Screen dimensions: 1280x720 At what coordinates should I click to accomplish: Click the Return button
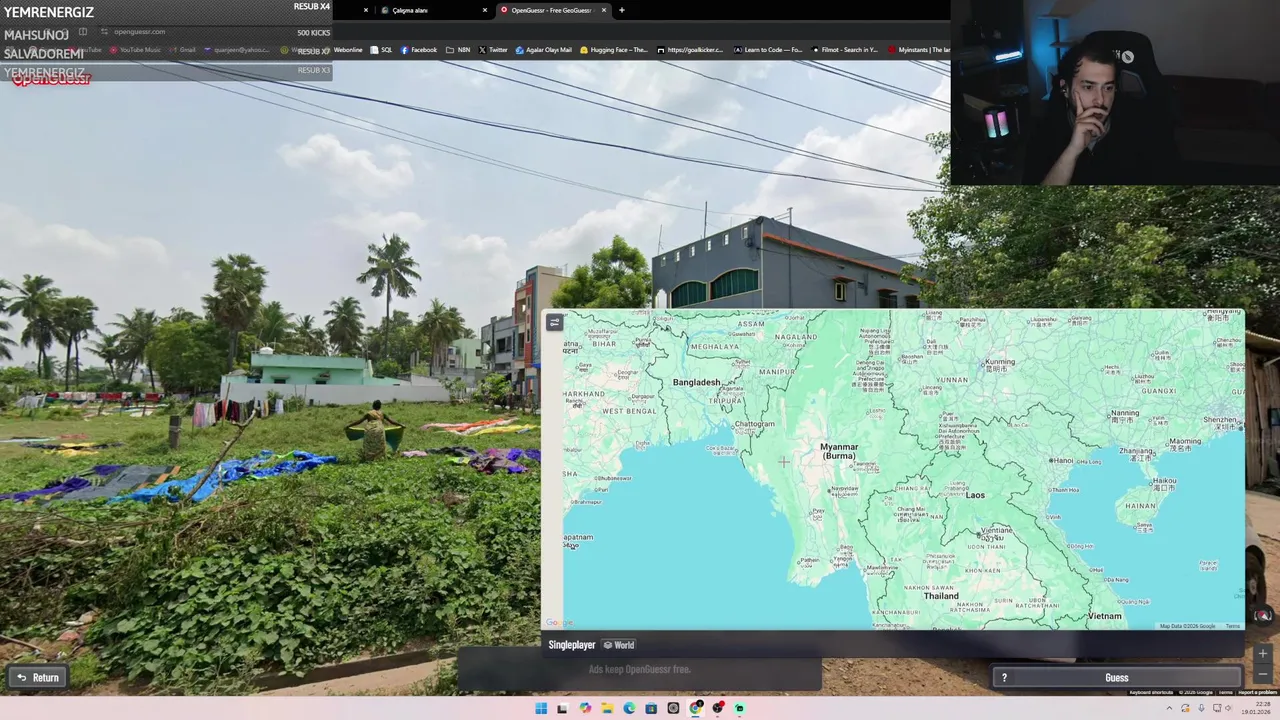(x=38, y=678)
